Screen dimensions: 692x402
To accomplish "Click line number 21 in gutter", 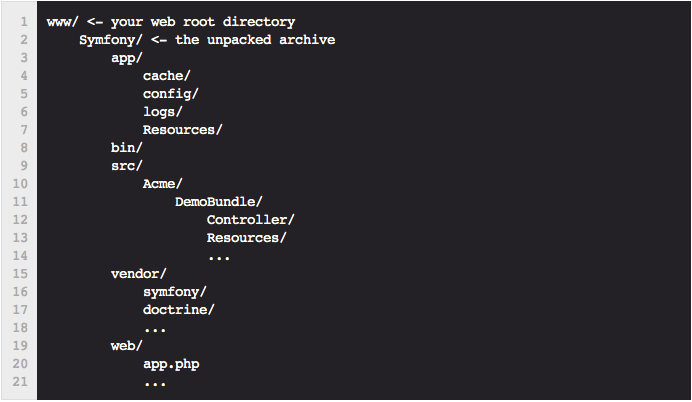I will tap(20, 382).
